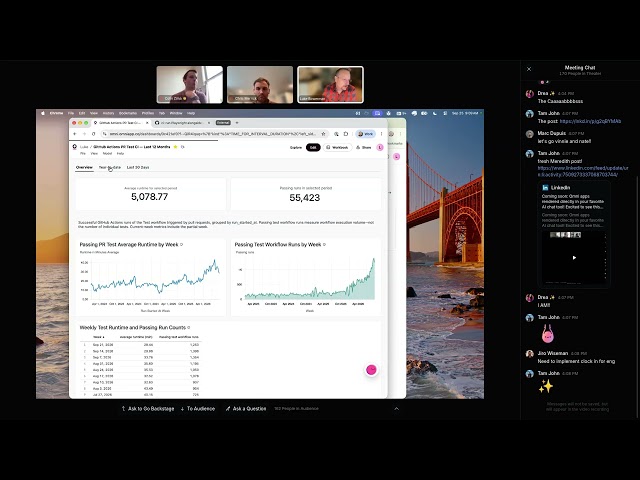Open the linkedin.com feed update link
The width and height of the screenshot is (640, 480).
tap(583, 171)
